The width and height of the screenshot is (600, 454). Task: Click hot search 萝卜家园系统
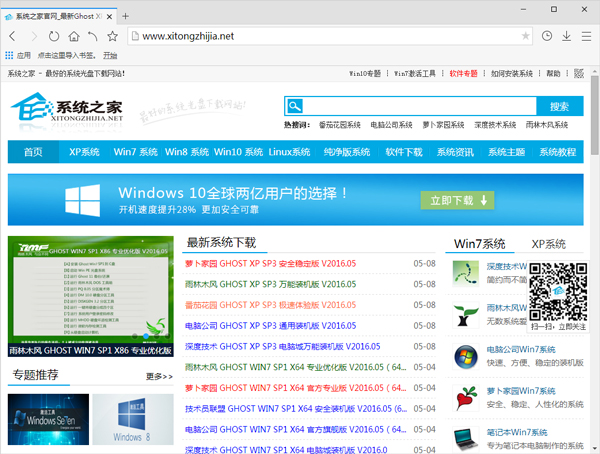point(443,125)
